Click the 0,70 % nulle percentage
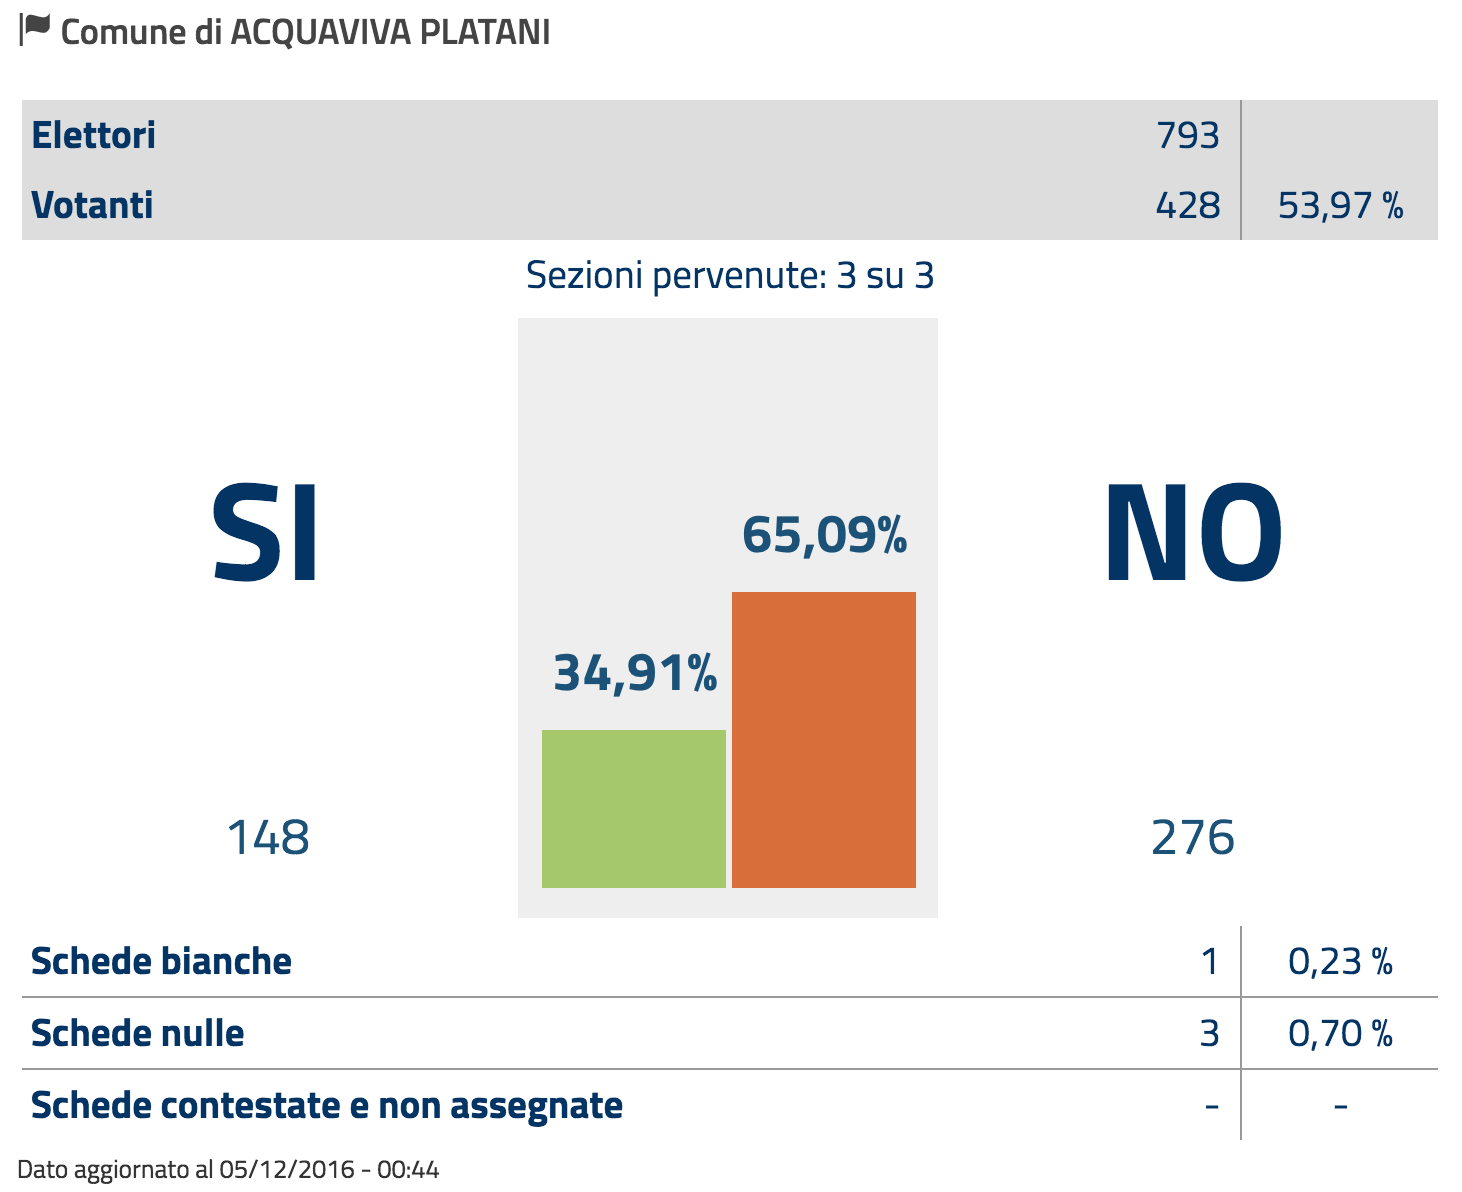The height and width of the screenshot is (1192, 1462). coord(1340,1033)
